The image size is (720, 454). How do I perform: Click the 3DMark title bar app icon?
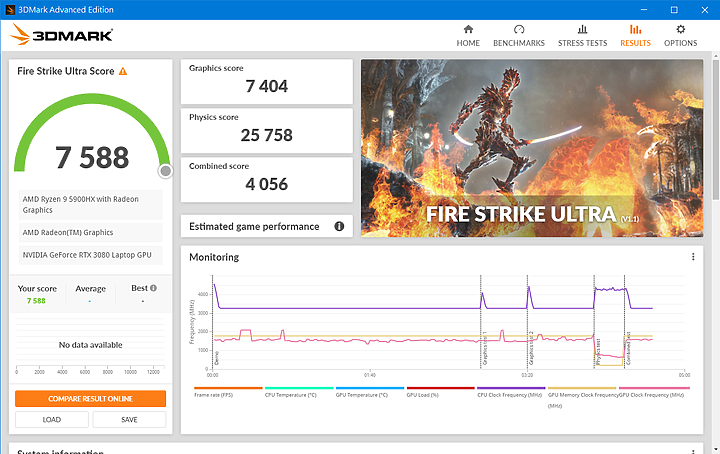coord(10,10)
